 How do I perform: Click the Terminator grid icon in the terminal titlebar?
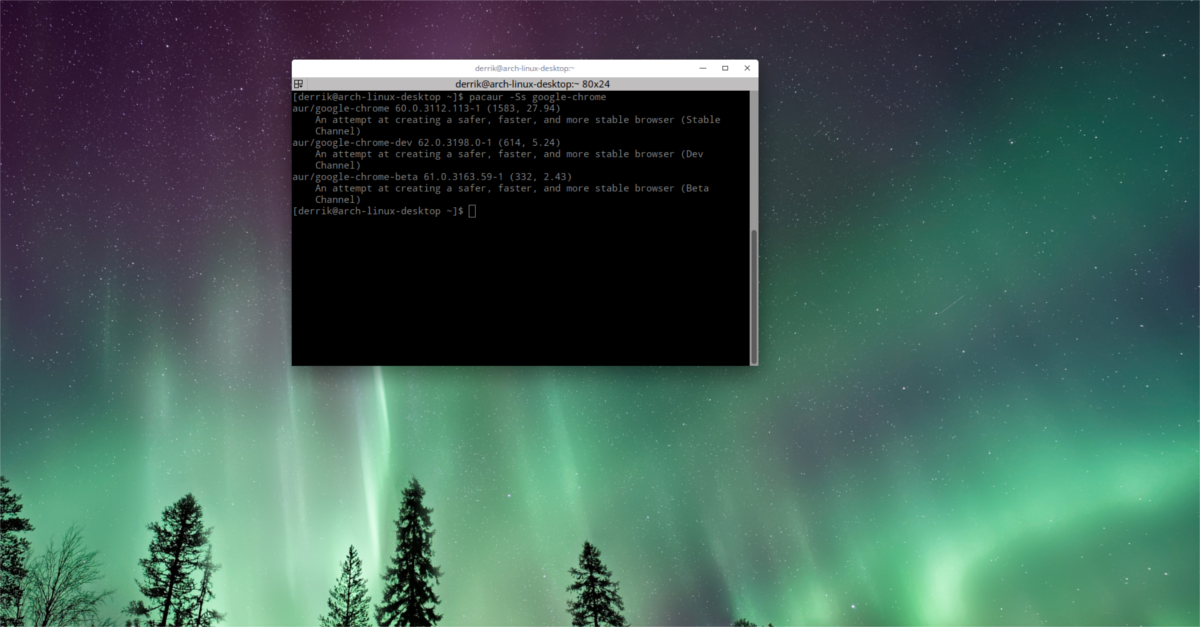[298, 84]
